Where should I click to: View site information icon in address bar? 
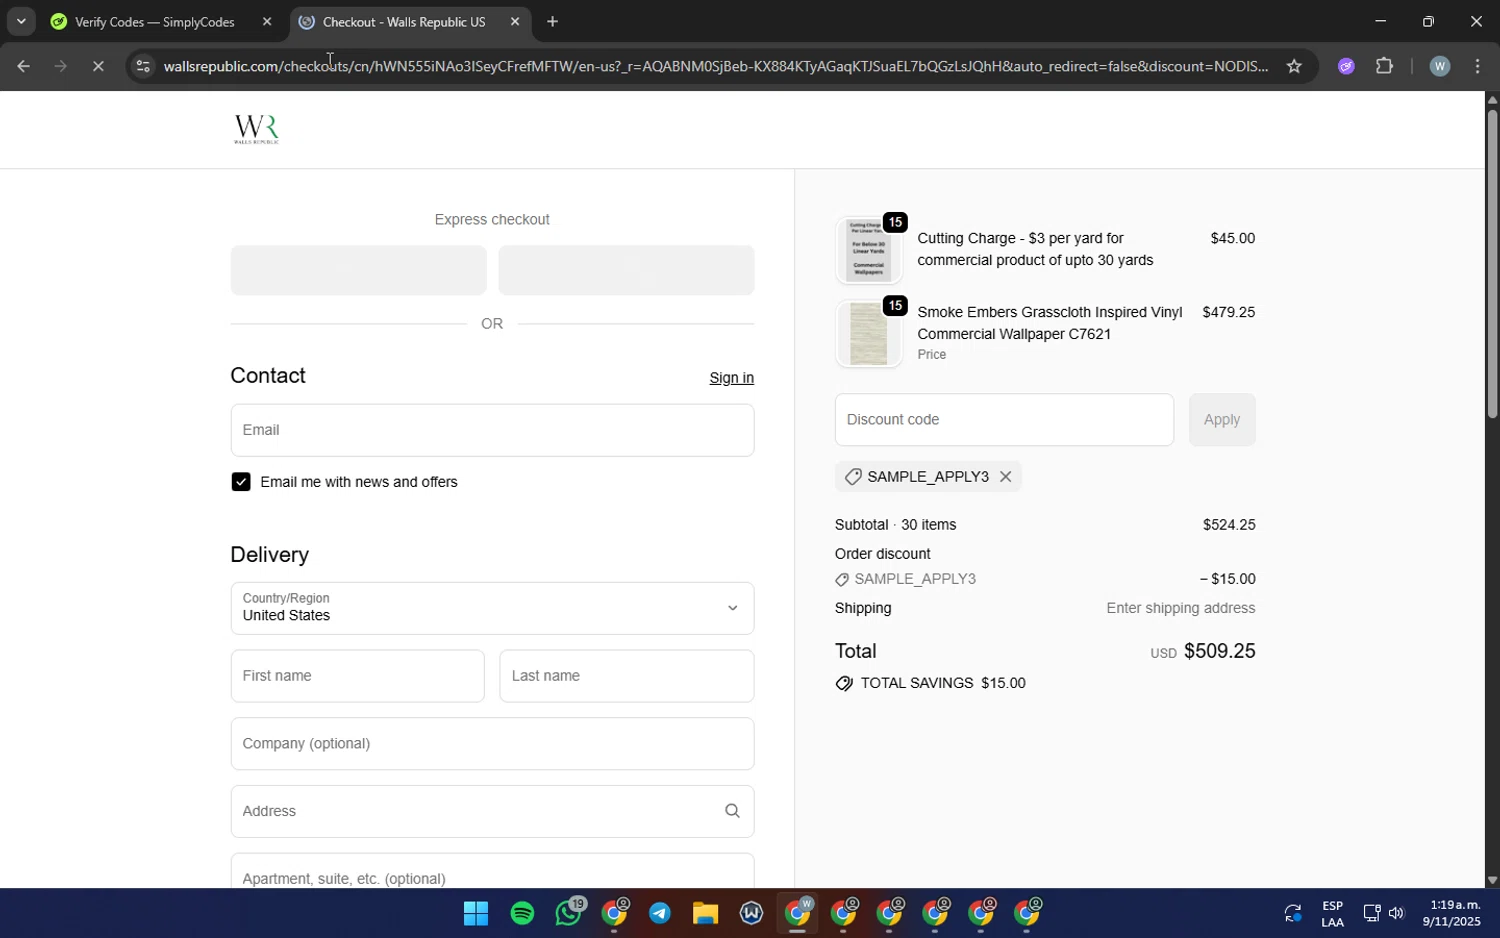[x=143, y=66]
